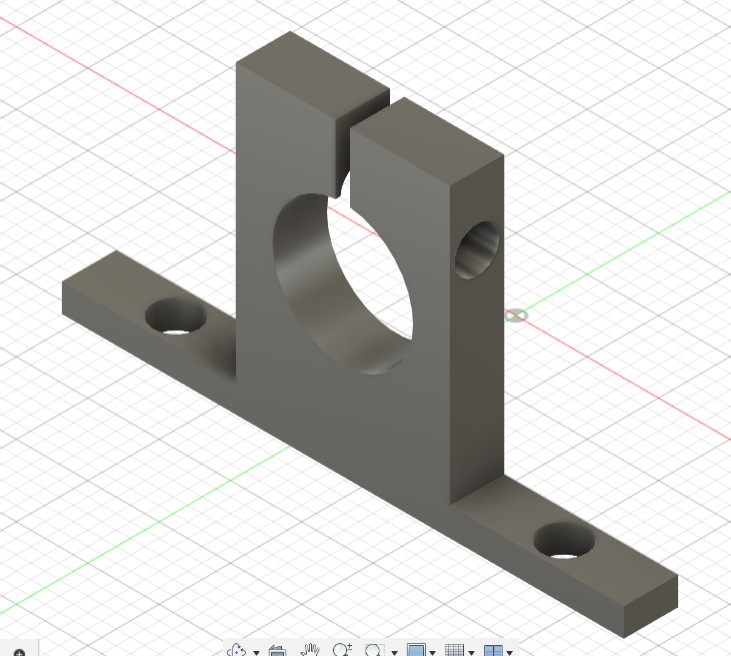Expand the Display Settings dropdown arrow

pos(433,652)
